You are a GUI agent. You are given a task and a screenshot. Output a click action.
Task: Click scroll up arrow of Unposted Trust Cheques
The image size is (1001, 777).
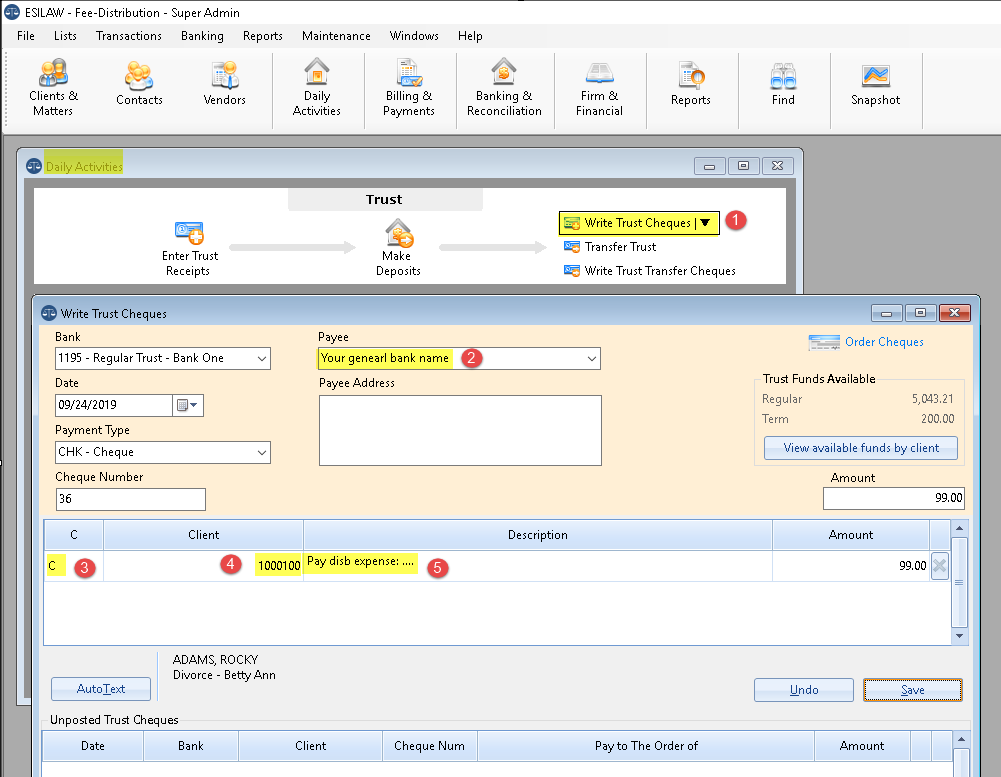click(x=961, y=739)
